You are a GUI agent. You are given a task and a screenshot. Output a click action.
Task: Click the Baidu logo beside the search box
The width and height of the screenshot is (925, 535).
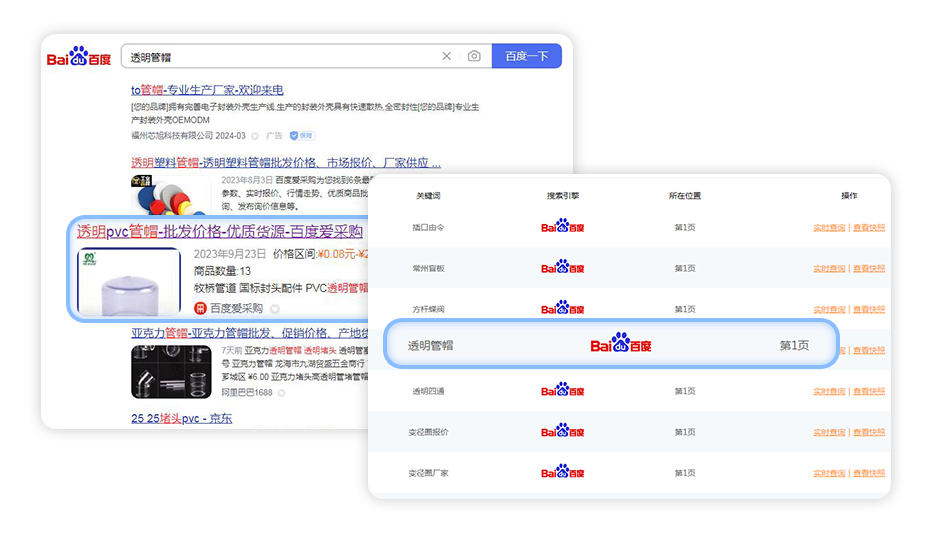tap(78, 57)
